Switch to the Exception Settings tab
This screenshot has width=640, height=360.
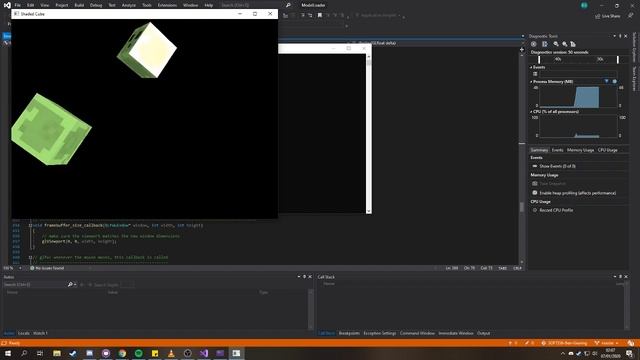pyautogui.click(x=380, y=333)
